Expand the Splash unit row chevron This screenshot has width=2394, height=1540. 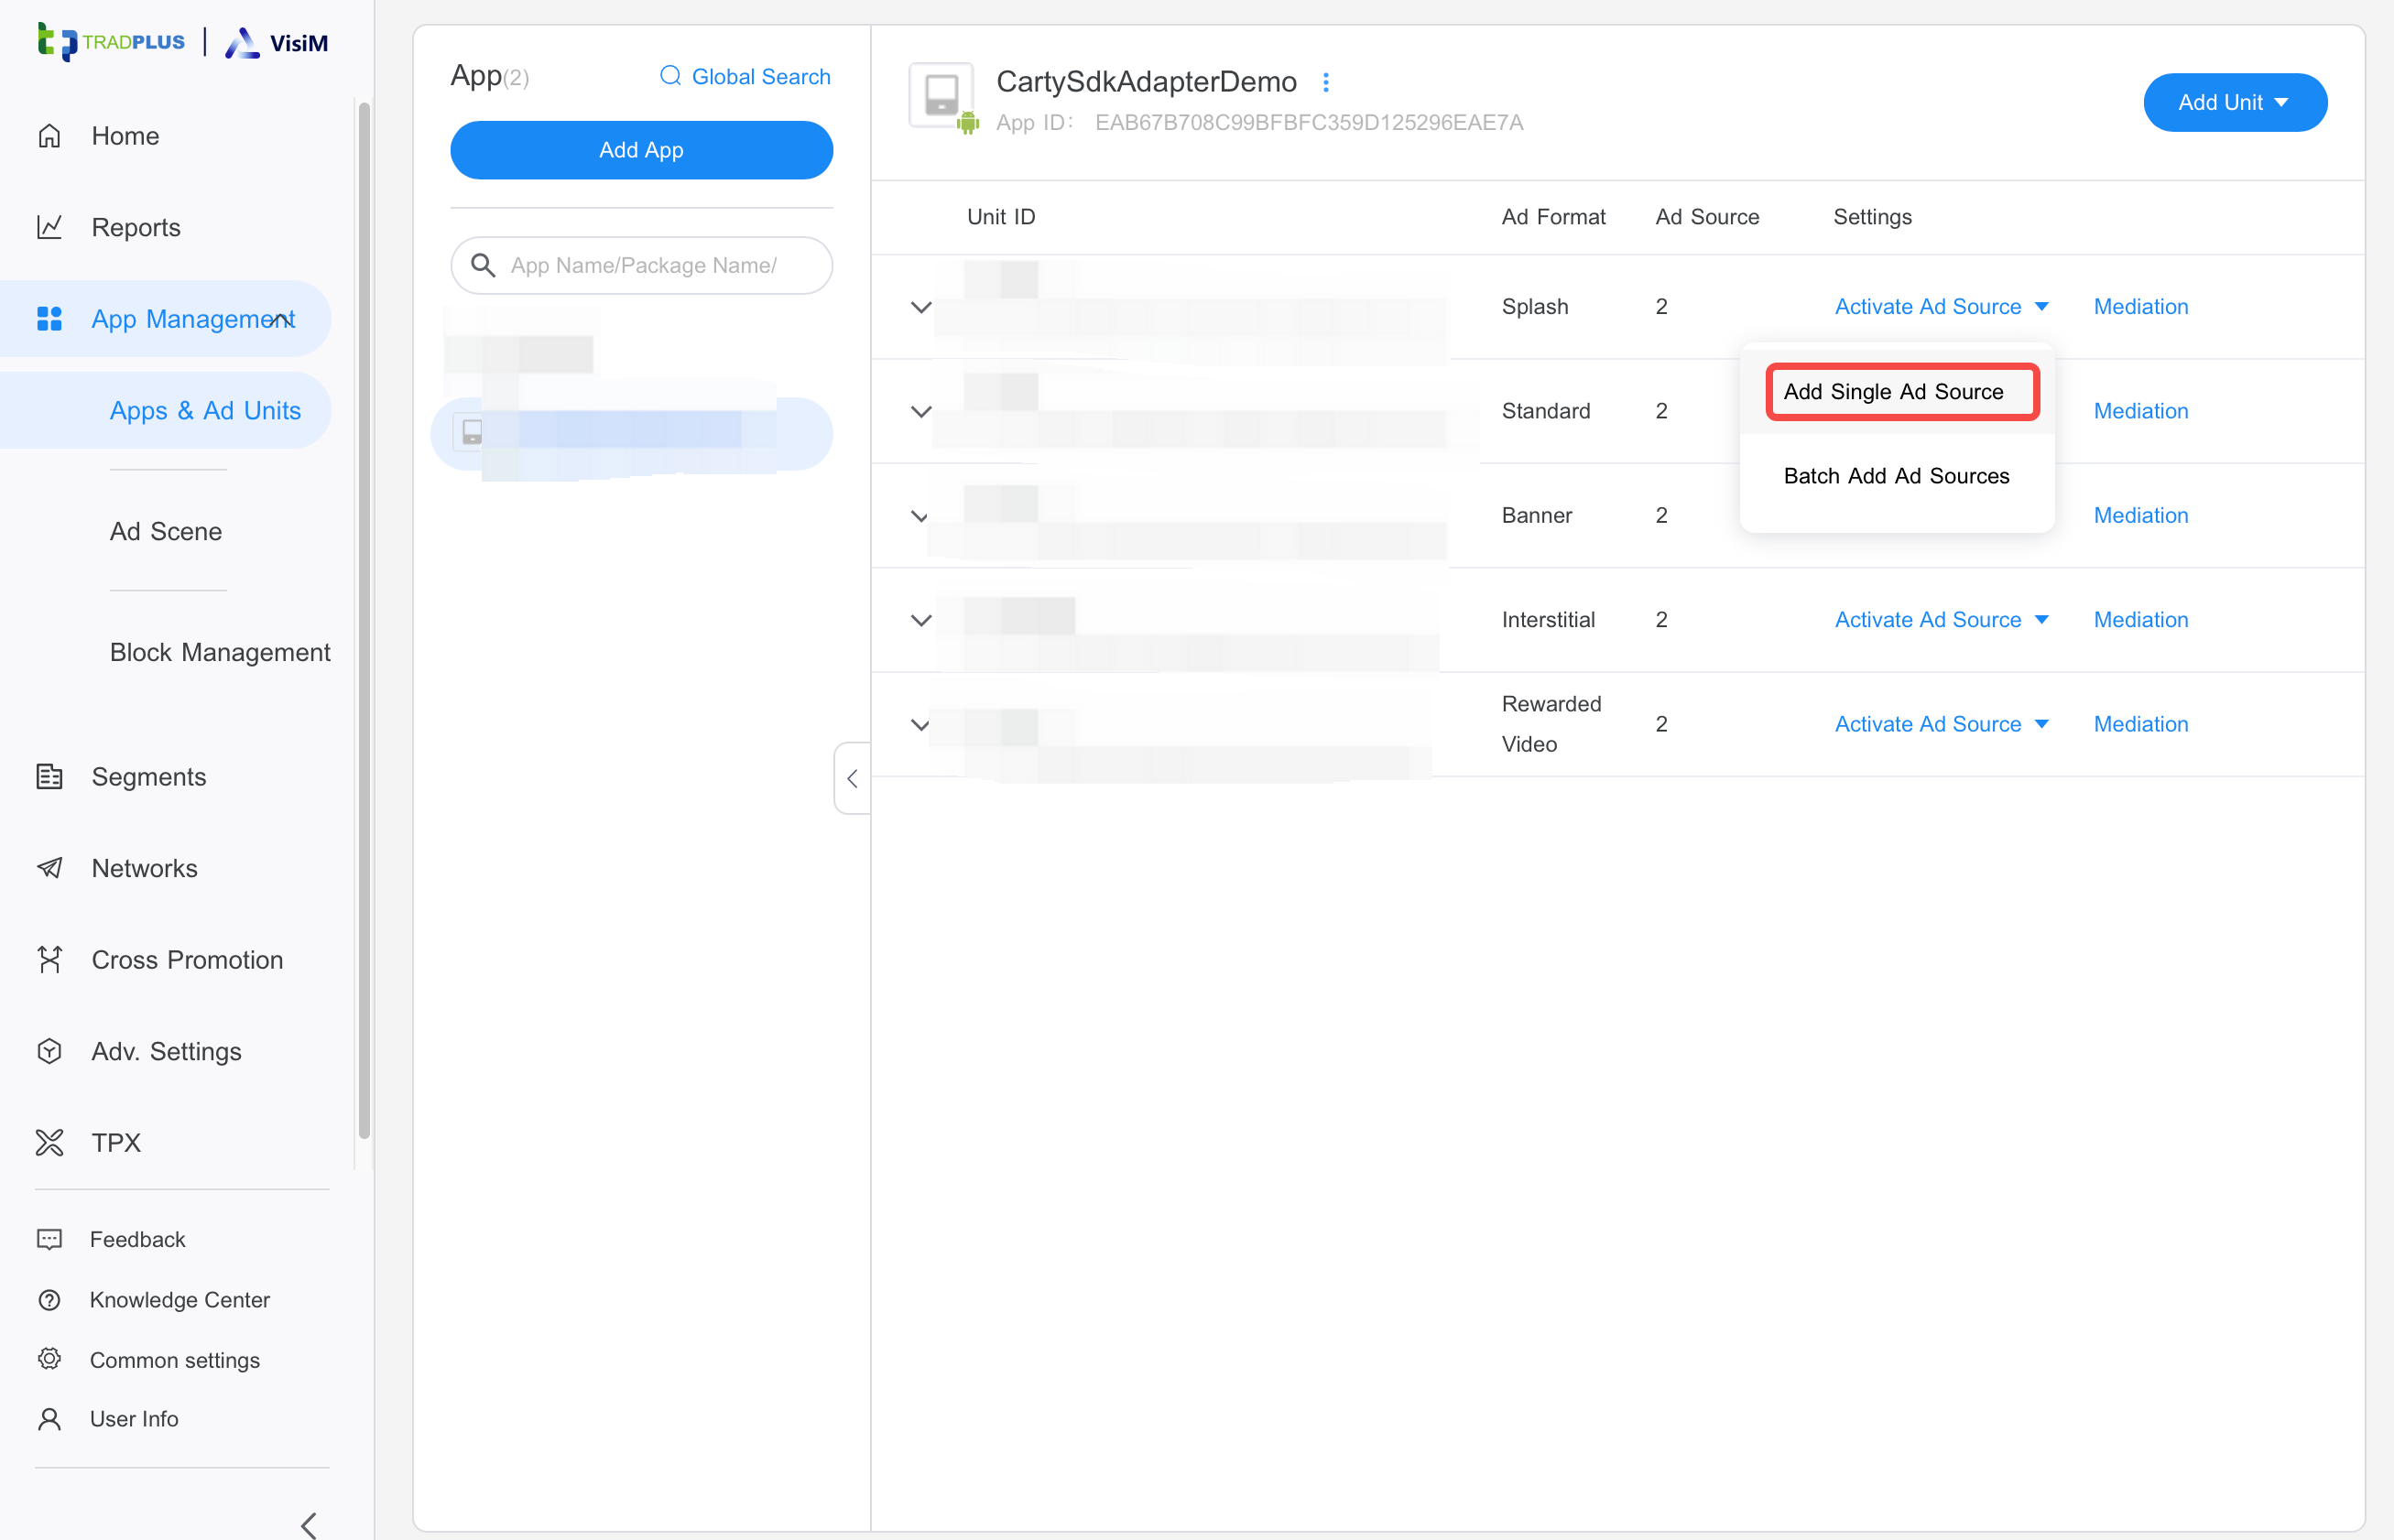coord(921,307)
